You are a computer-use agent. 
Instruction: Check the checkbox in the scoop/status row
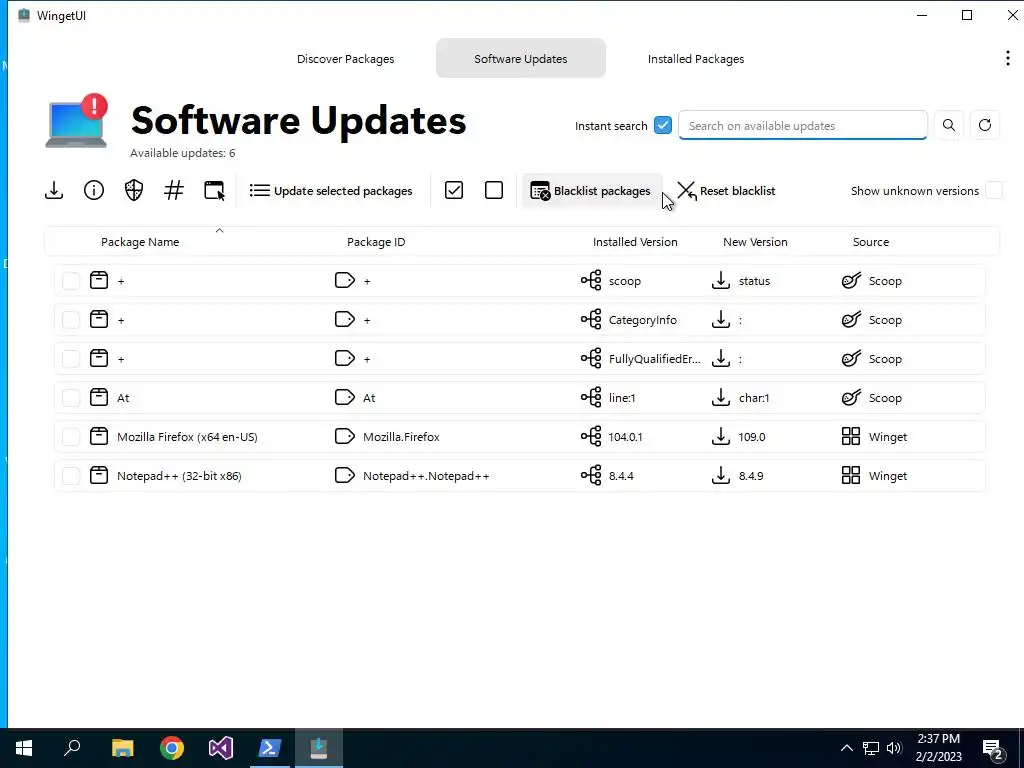[x=71, y=281]
